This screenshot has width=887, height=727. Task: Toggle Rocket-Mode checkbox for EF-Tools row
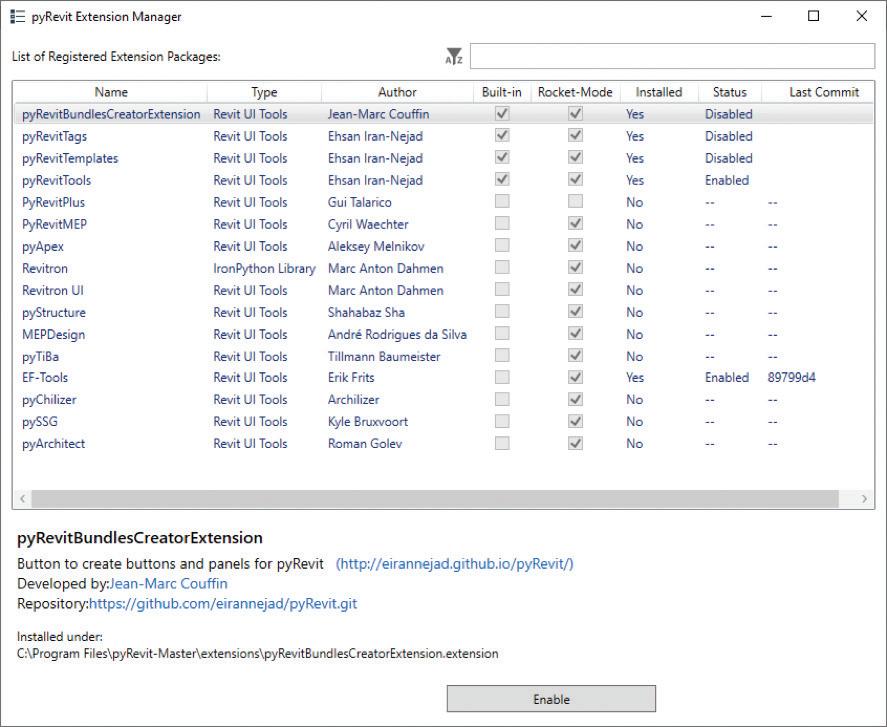pos(575,377)
